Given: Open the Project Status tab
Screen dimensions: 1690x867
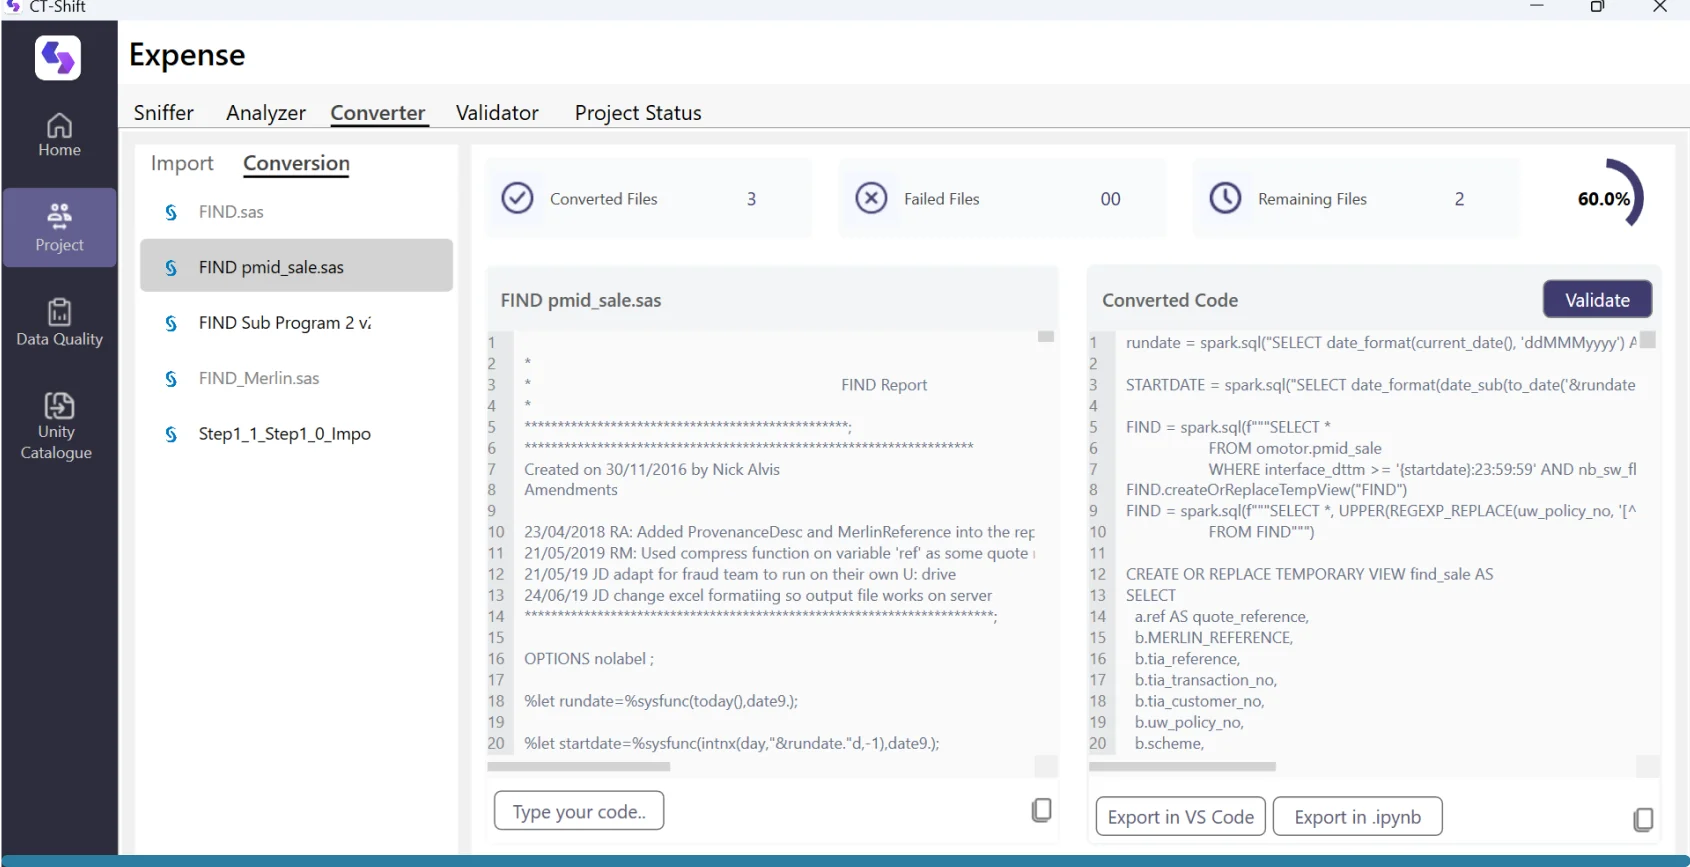Looking at the screenshot, I should pyautogui.click(x=638, y=113).
